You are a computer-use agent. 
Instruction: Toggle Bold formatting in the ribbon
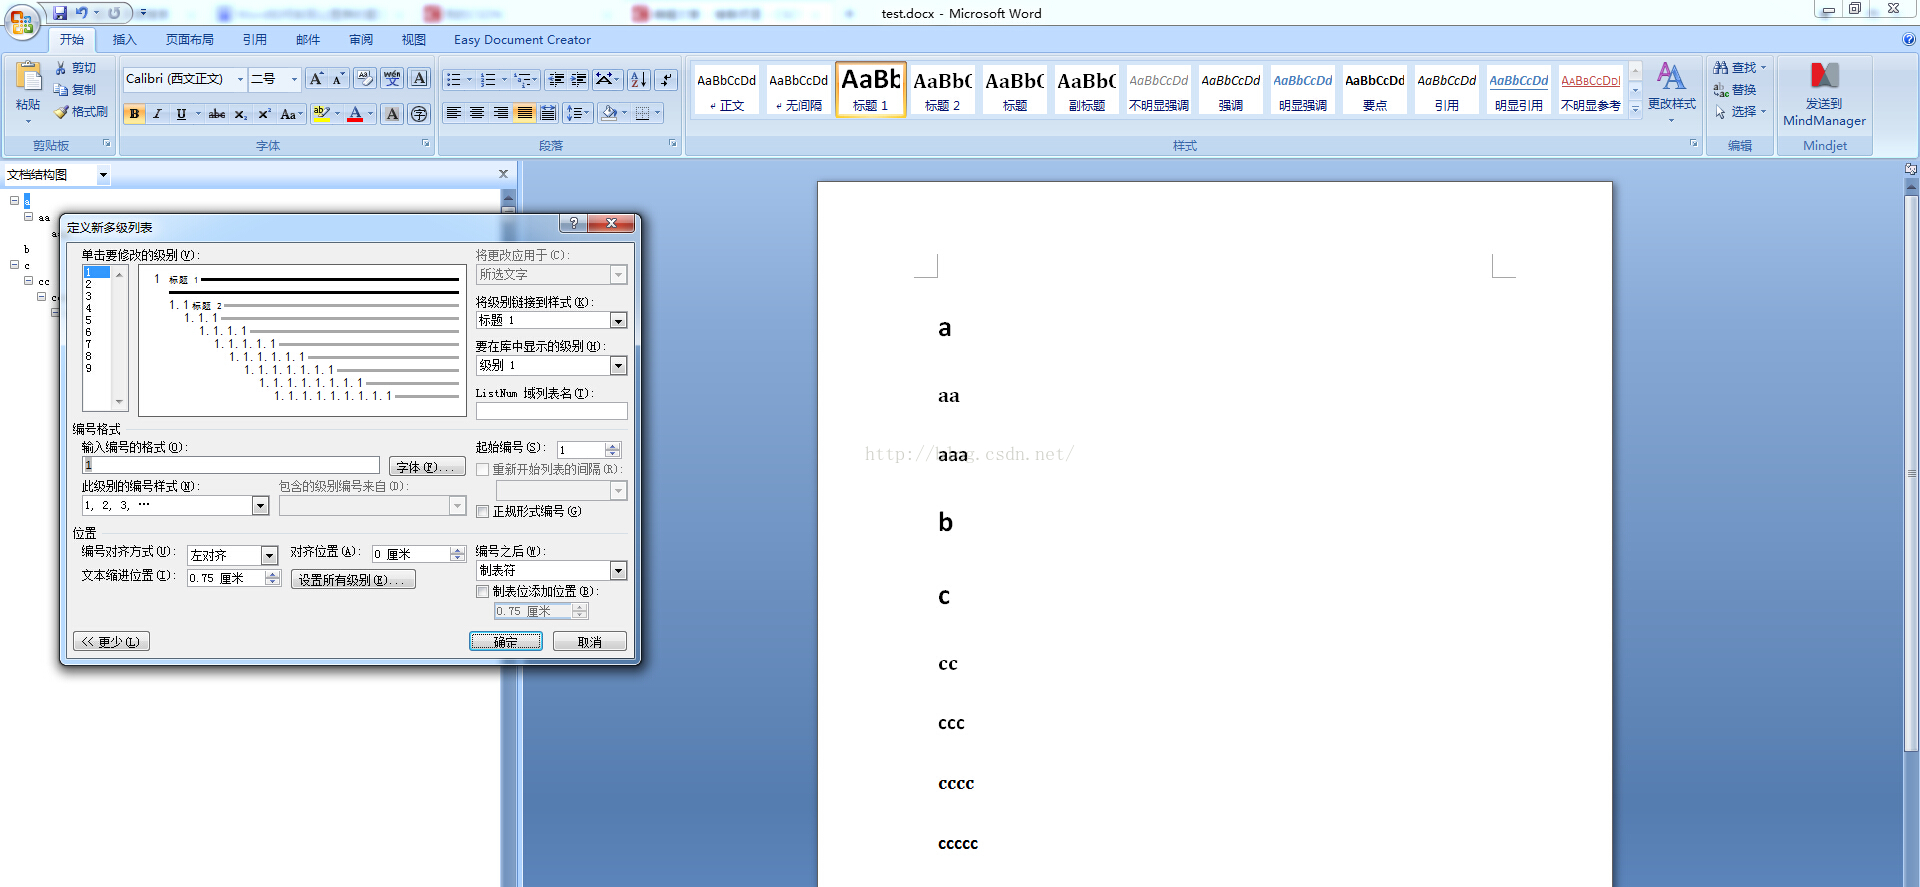click(x=134, y=114)
